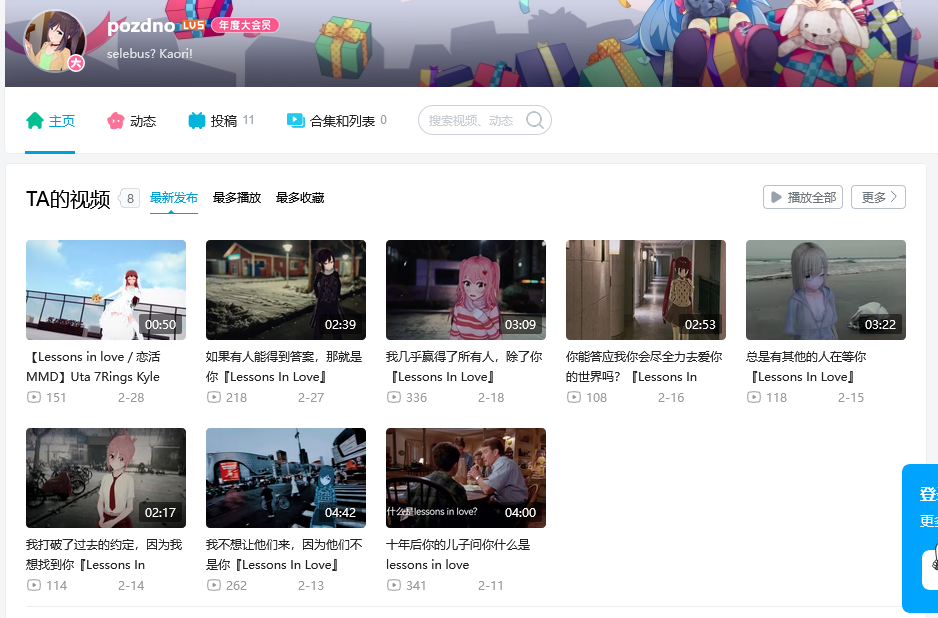This screenshot has width=938, height=618.
Task: Click the play count icon beside 118
Action: tap(754, 397)
